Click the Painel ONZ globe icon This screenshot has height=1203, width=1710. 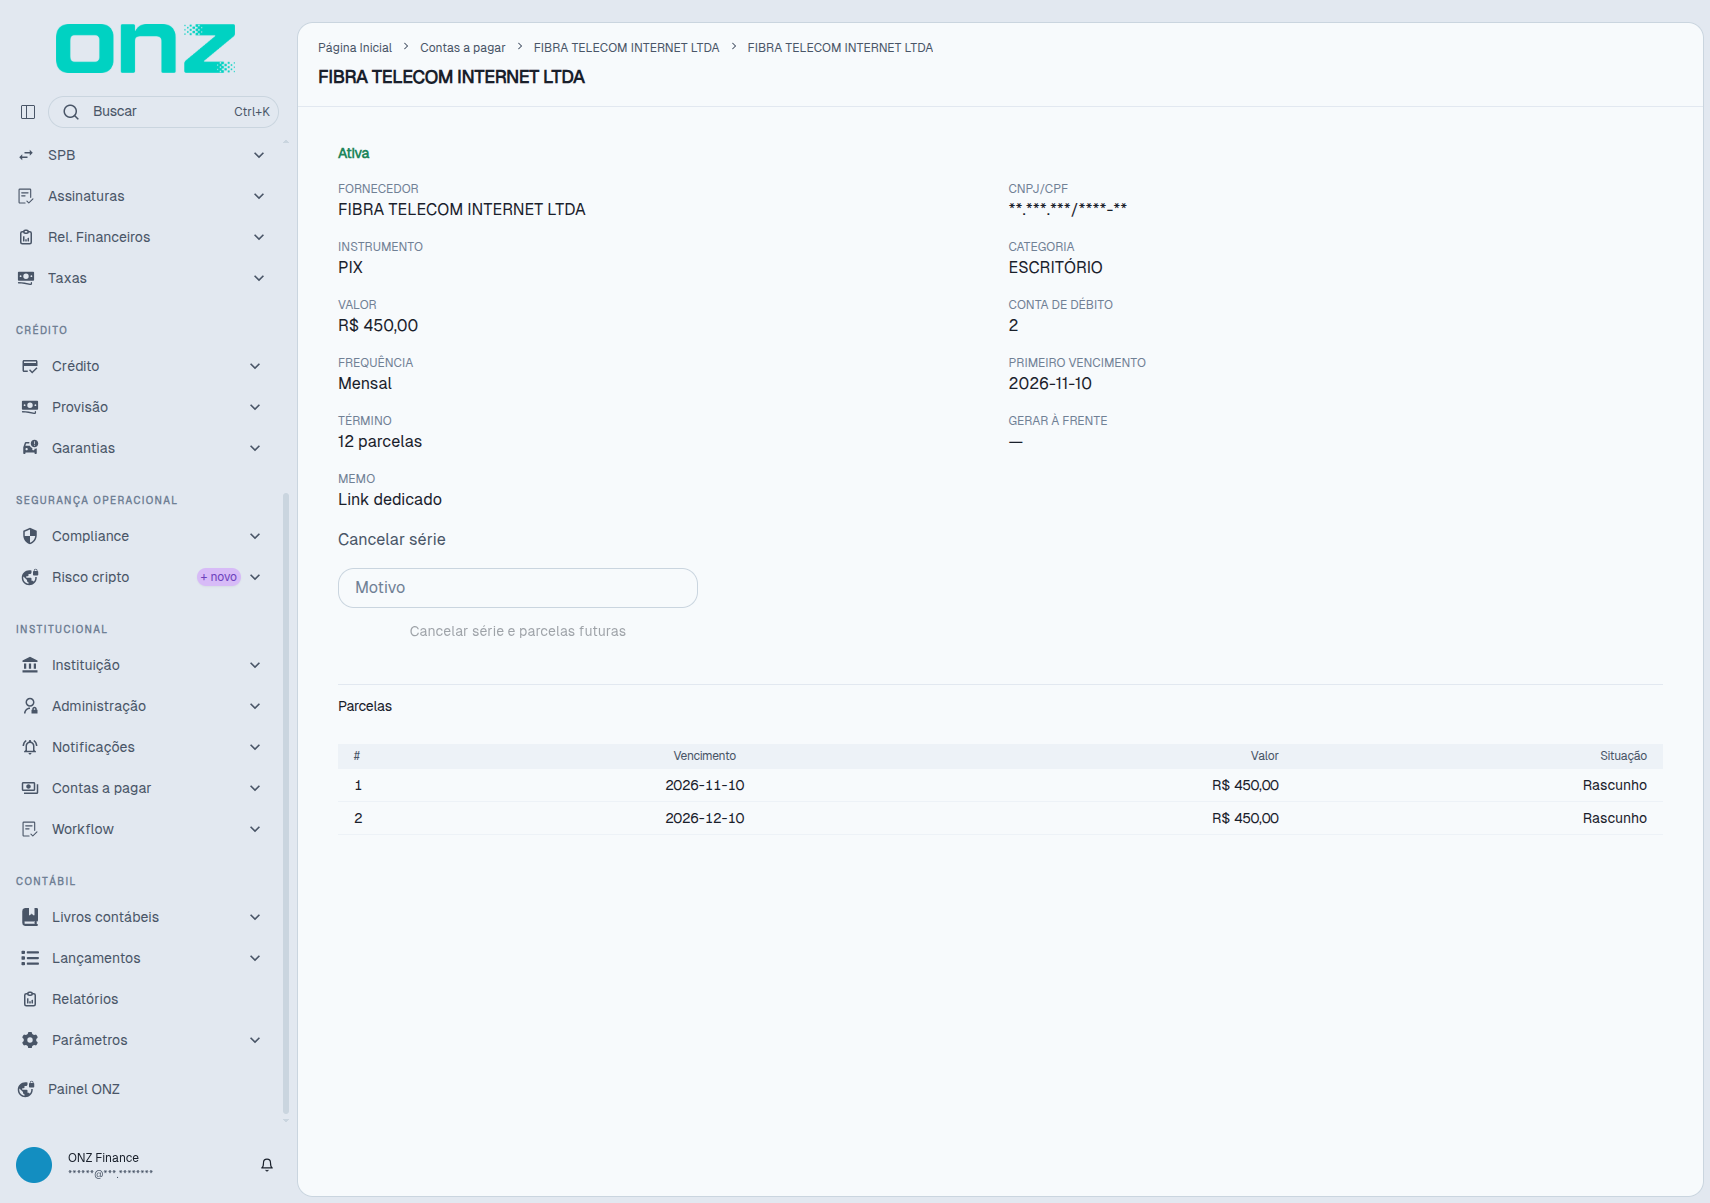pyautogui.click(x=26, y=1089)
